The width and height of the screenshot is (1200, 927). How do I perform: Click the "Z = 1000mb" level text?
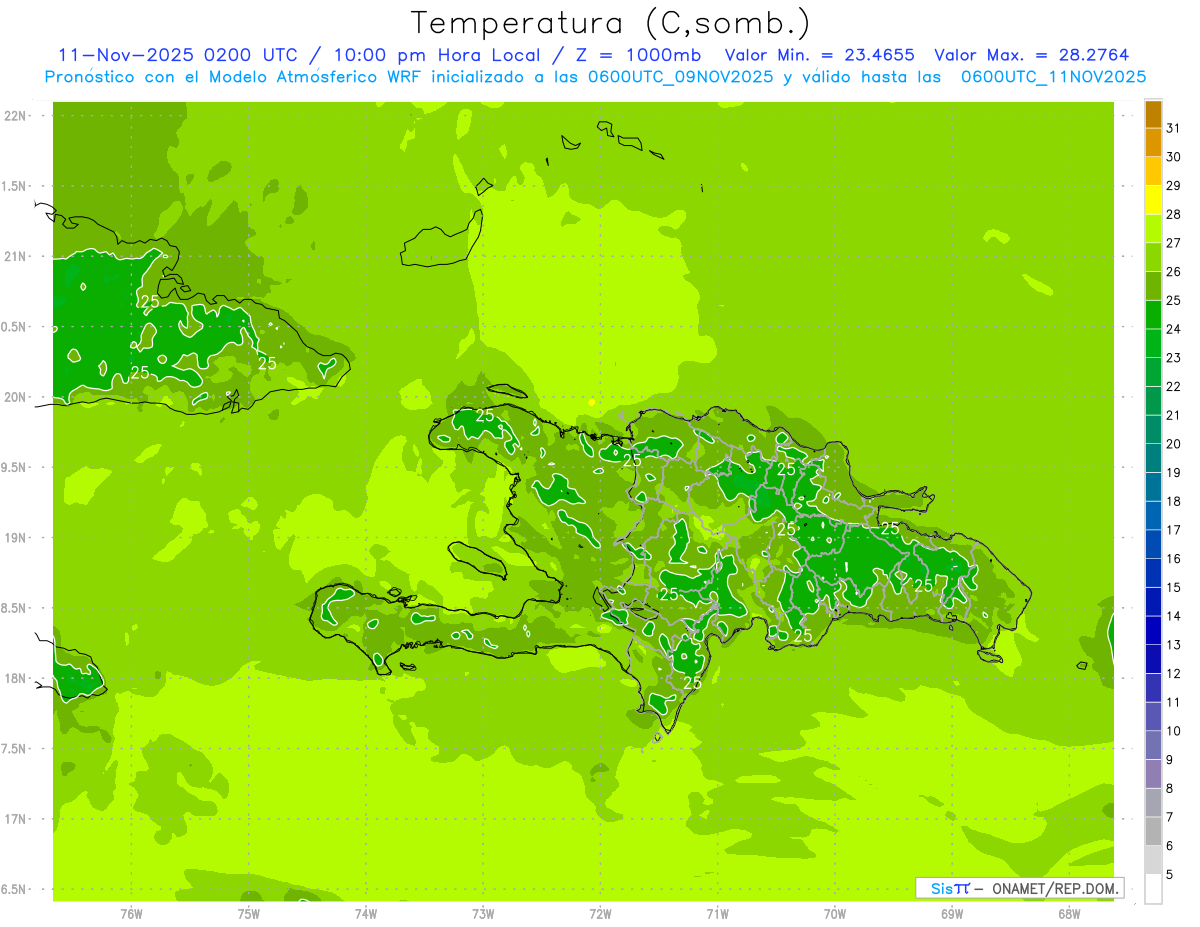pyautogui.click(x=638, y=56)
